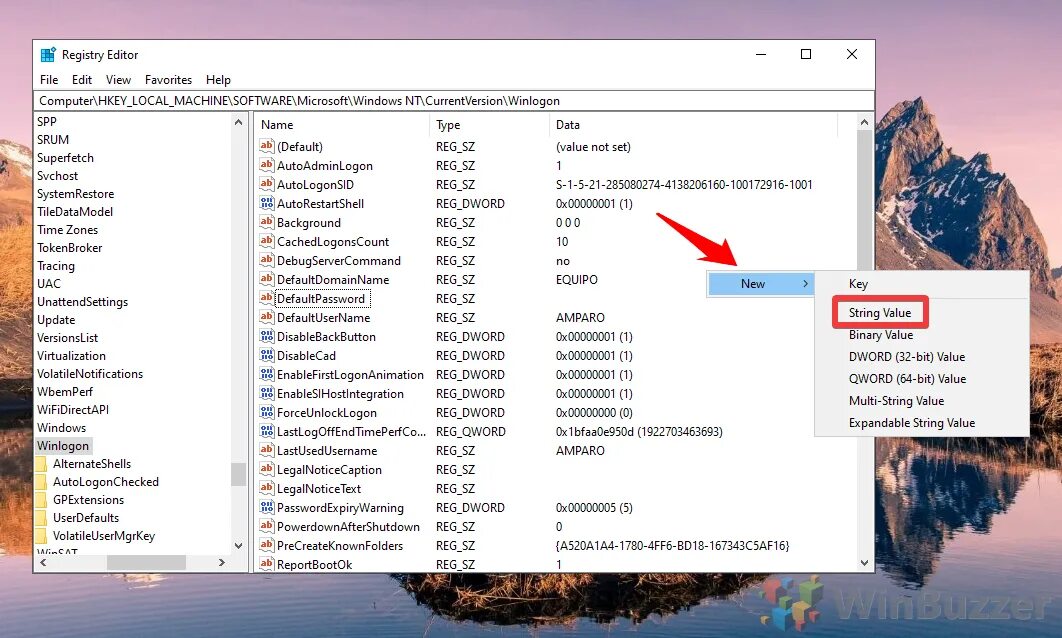Click the string icon beside PowerdownAfterShutdown
The height and width of the screenshot is (638, 1062).
pyautogui.click(x=267, y=526)
